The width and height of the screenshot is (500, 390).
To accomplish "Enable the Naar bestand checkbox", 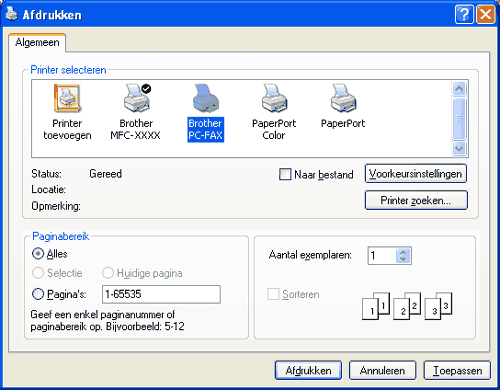I will click(x=285, y=174).
